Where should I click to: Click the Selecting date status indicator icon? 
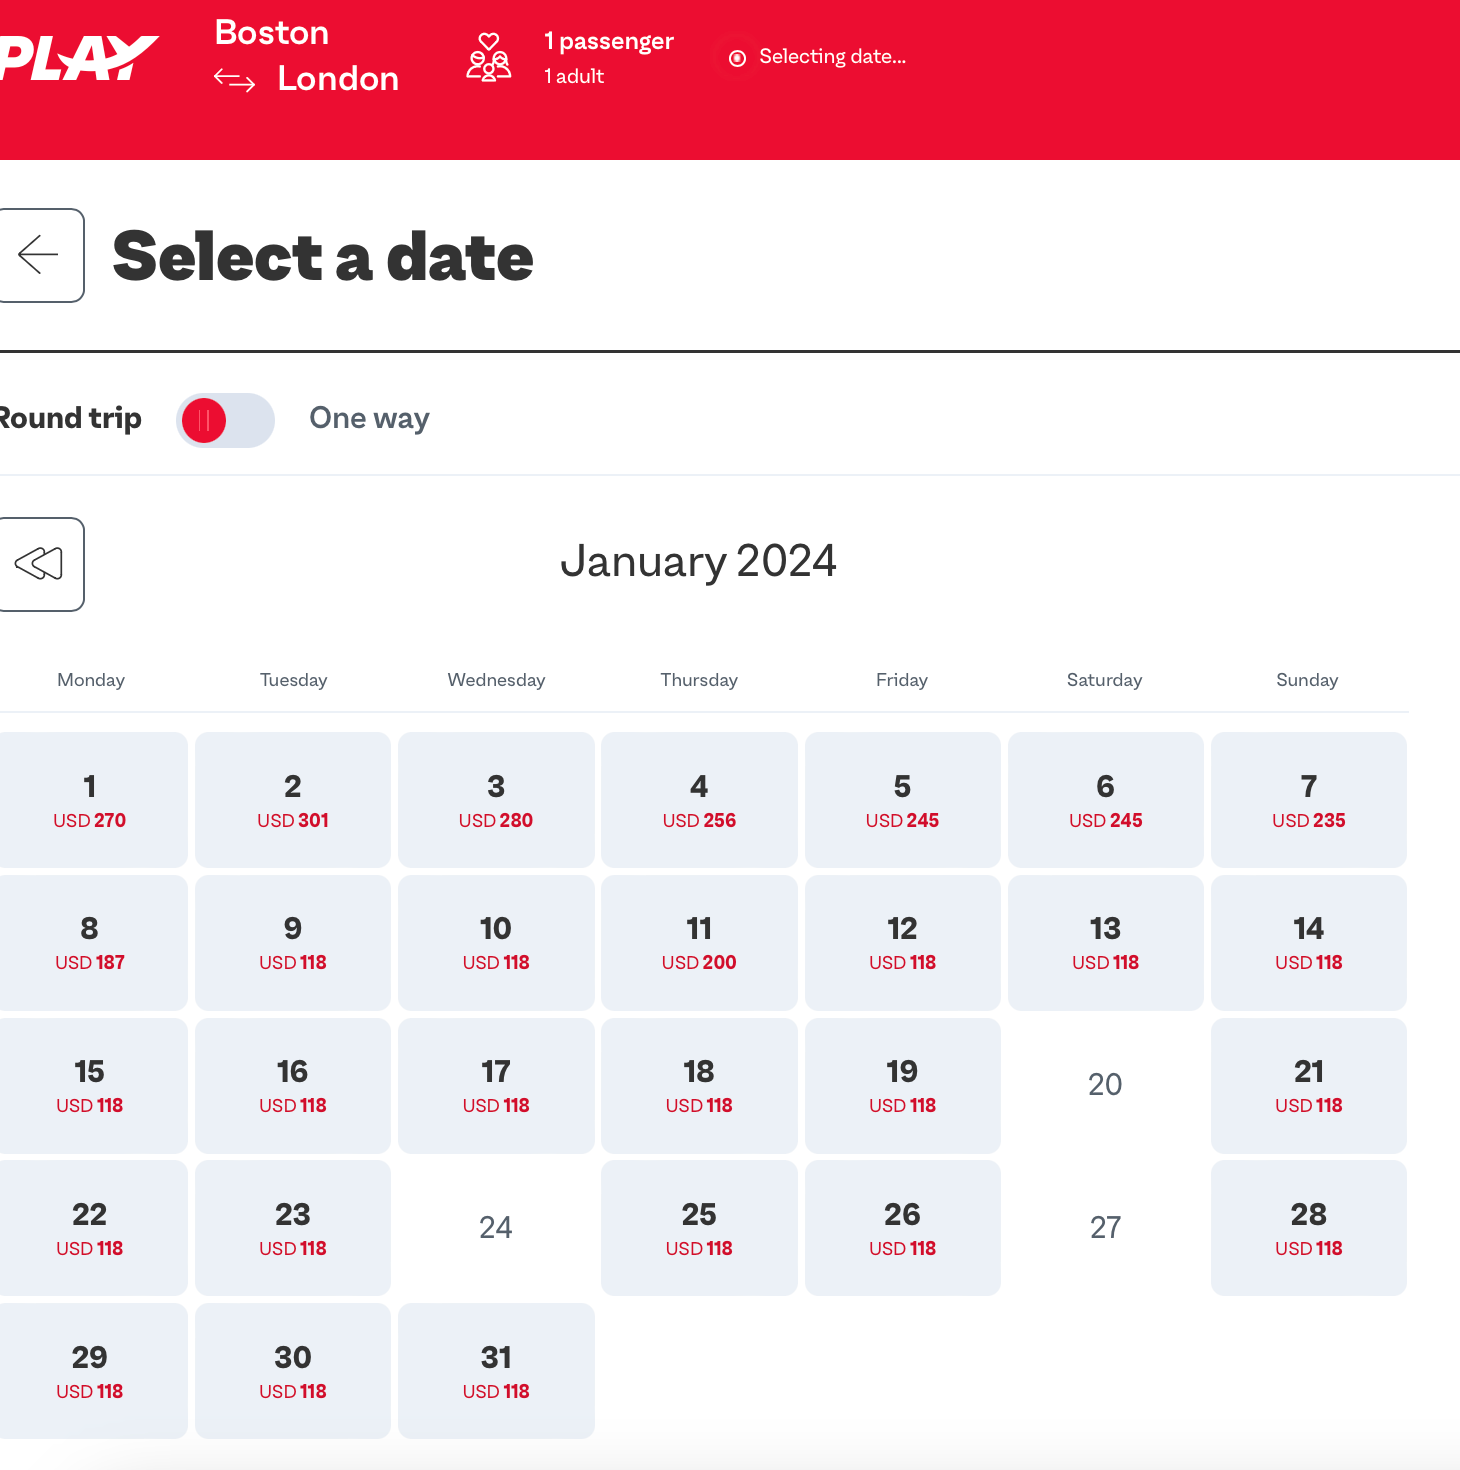(x=738, y=58)
